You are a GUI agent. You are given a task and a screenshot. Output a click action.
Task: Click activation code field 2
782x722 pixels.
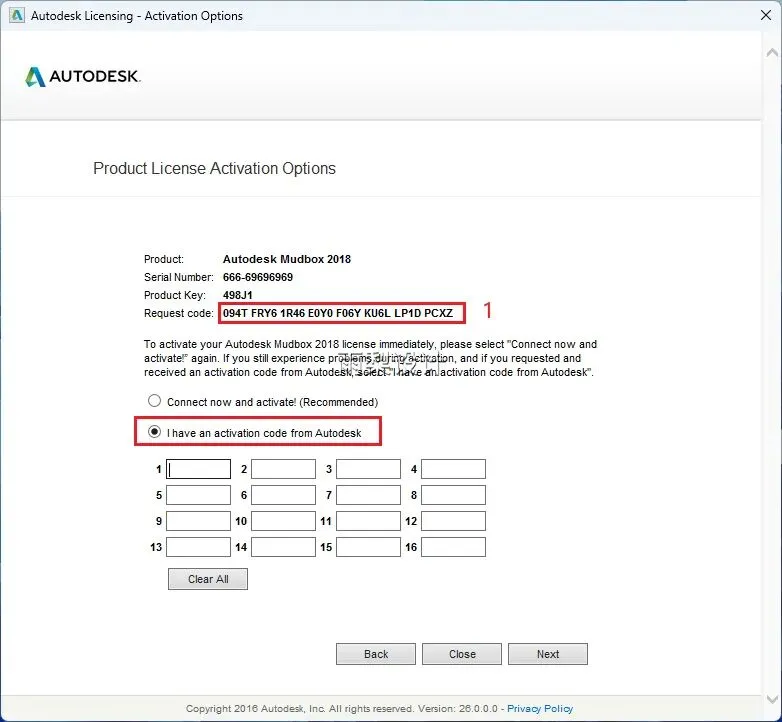click(283, 469)
